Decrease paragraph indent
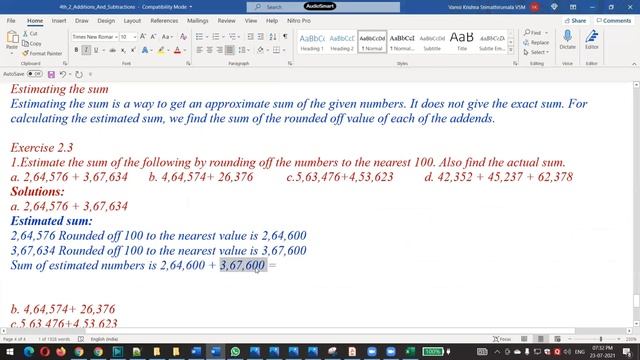The height and width of the screenshot is (360, 640). pos(251,37)
